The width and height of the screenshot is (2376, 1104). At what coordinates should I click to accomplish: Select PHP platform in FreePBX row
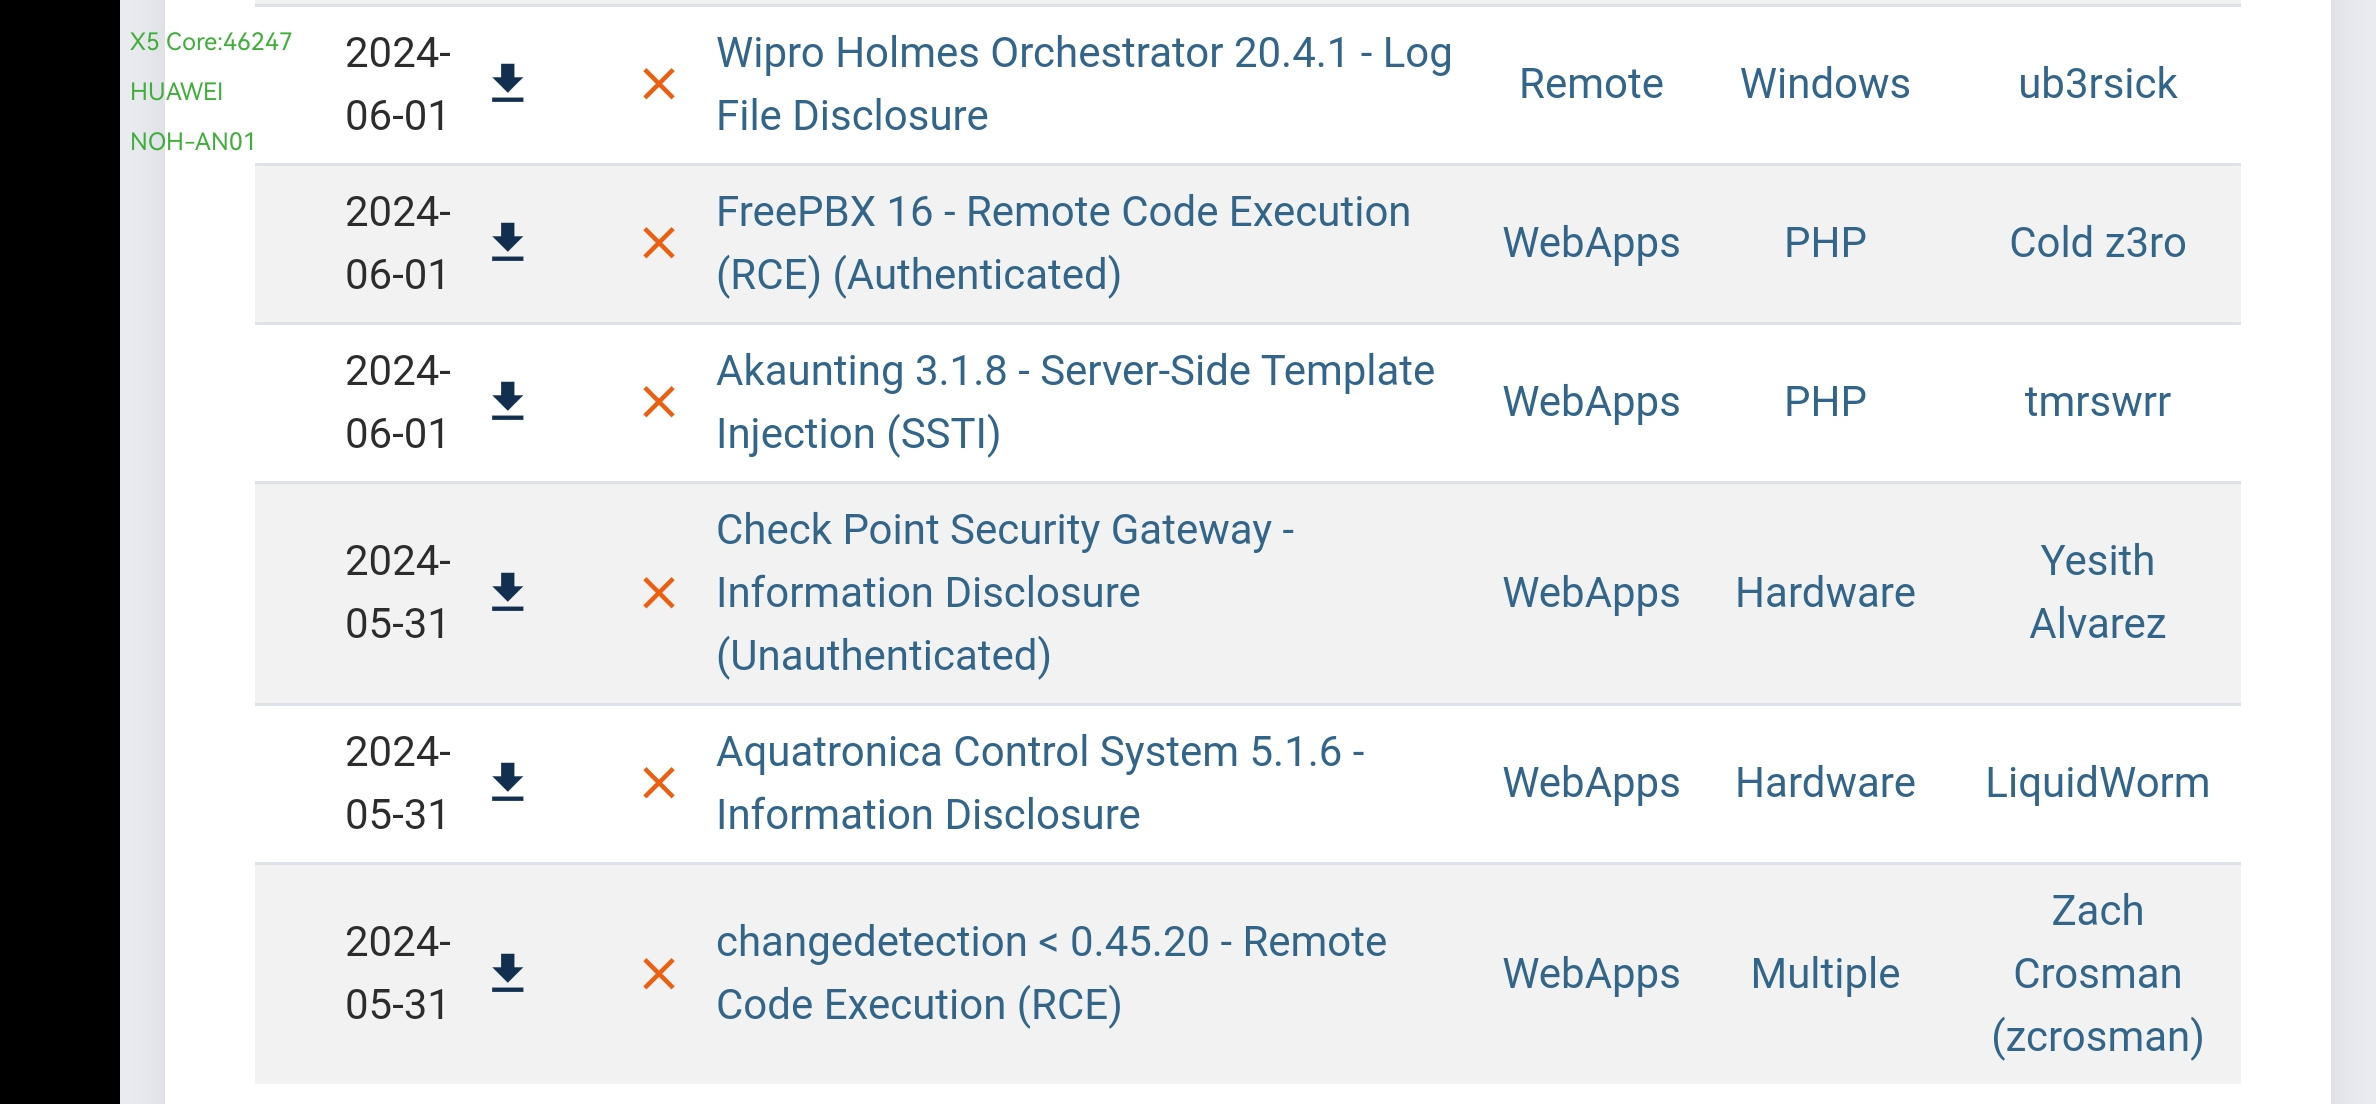(x=1825, y=243)
